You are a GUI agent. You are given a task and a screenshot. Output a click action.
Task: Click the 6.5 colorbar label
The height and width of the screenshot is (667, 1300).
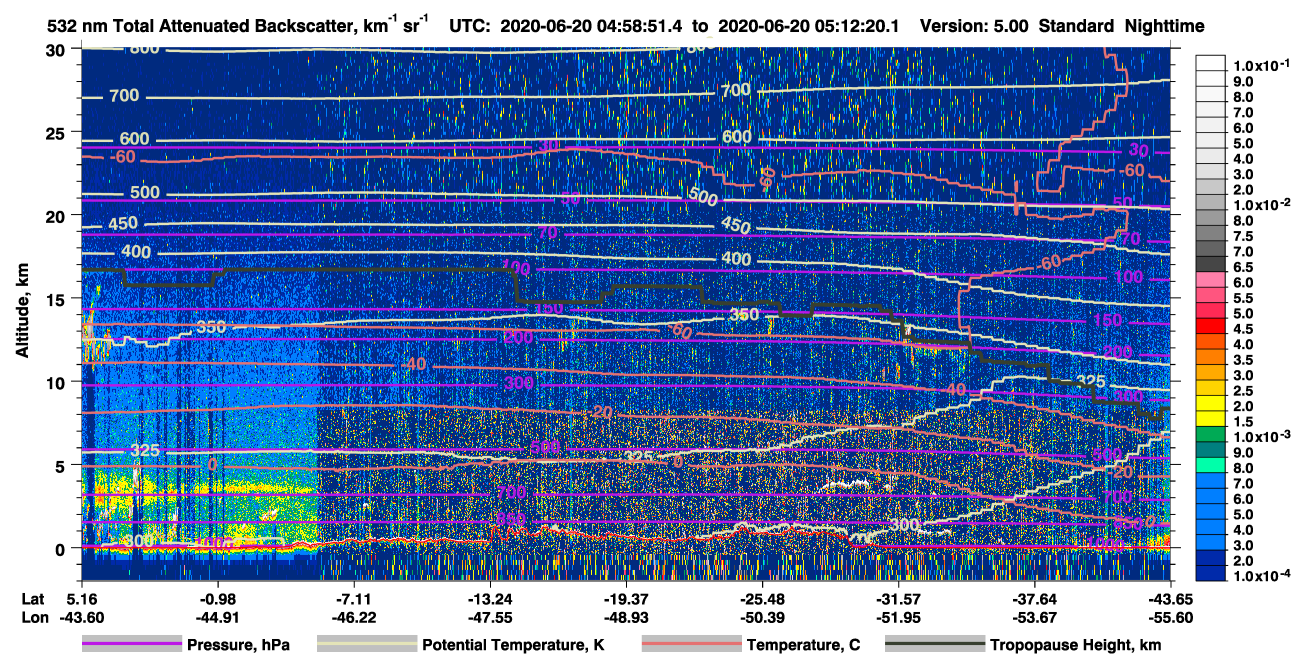coord(1243,267)
